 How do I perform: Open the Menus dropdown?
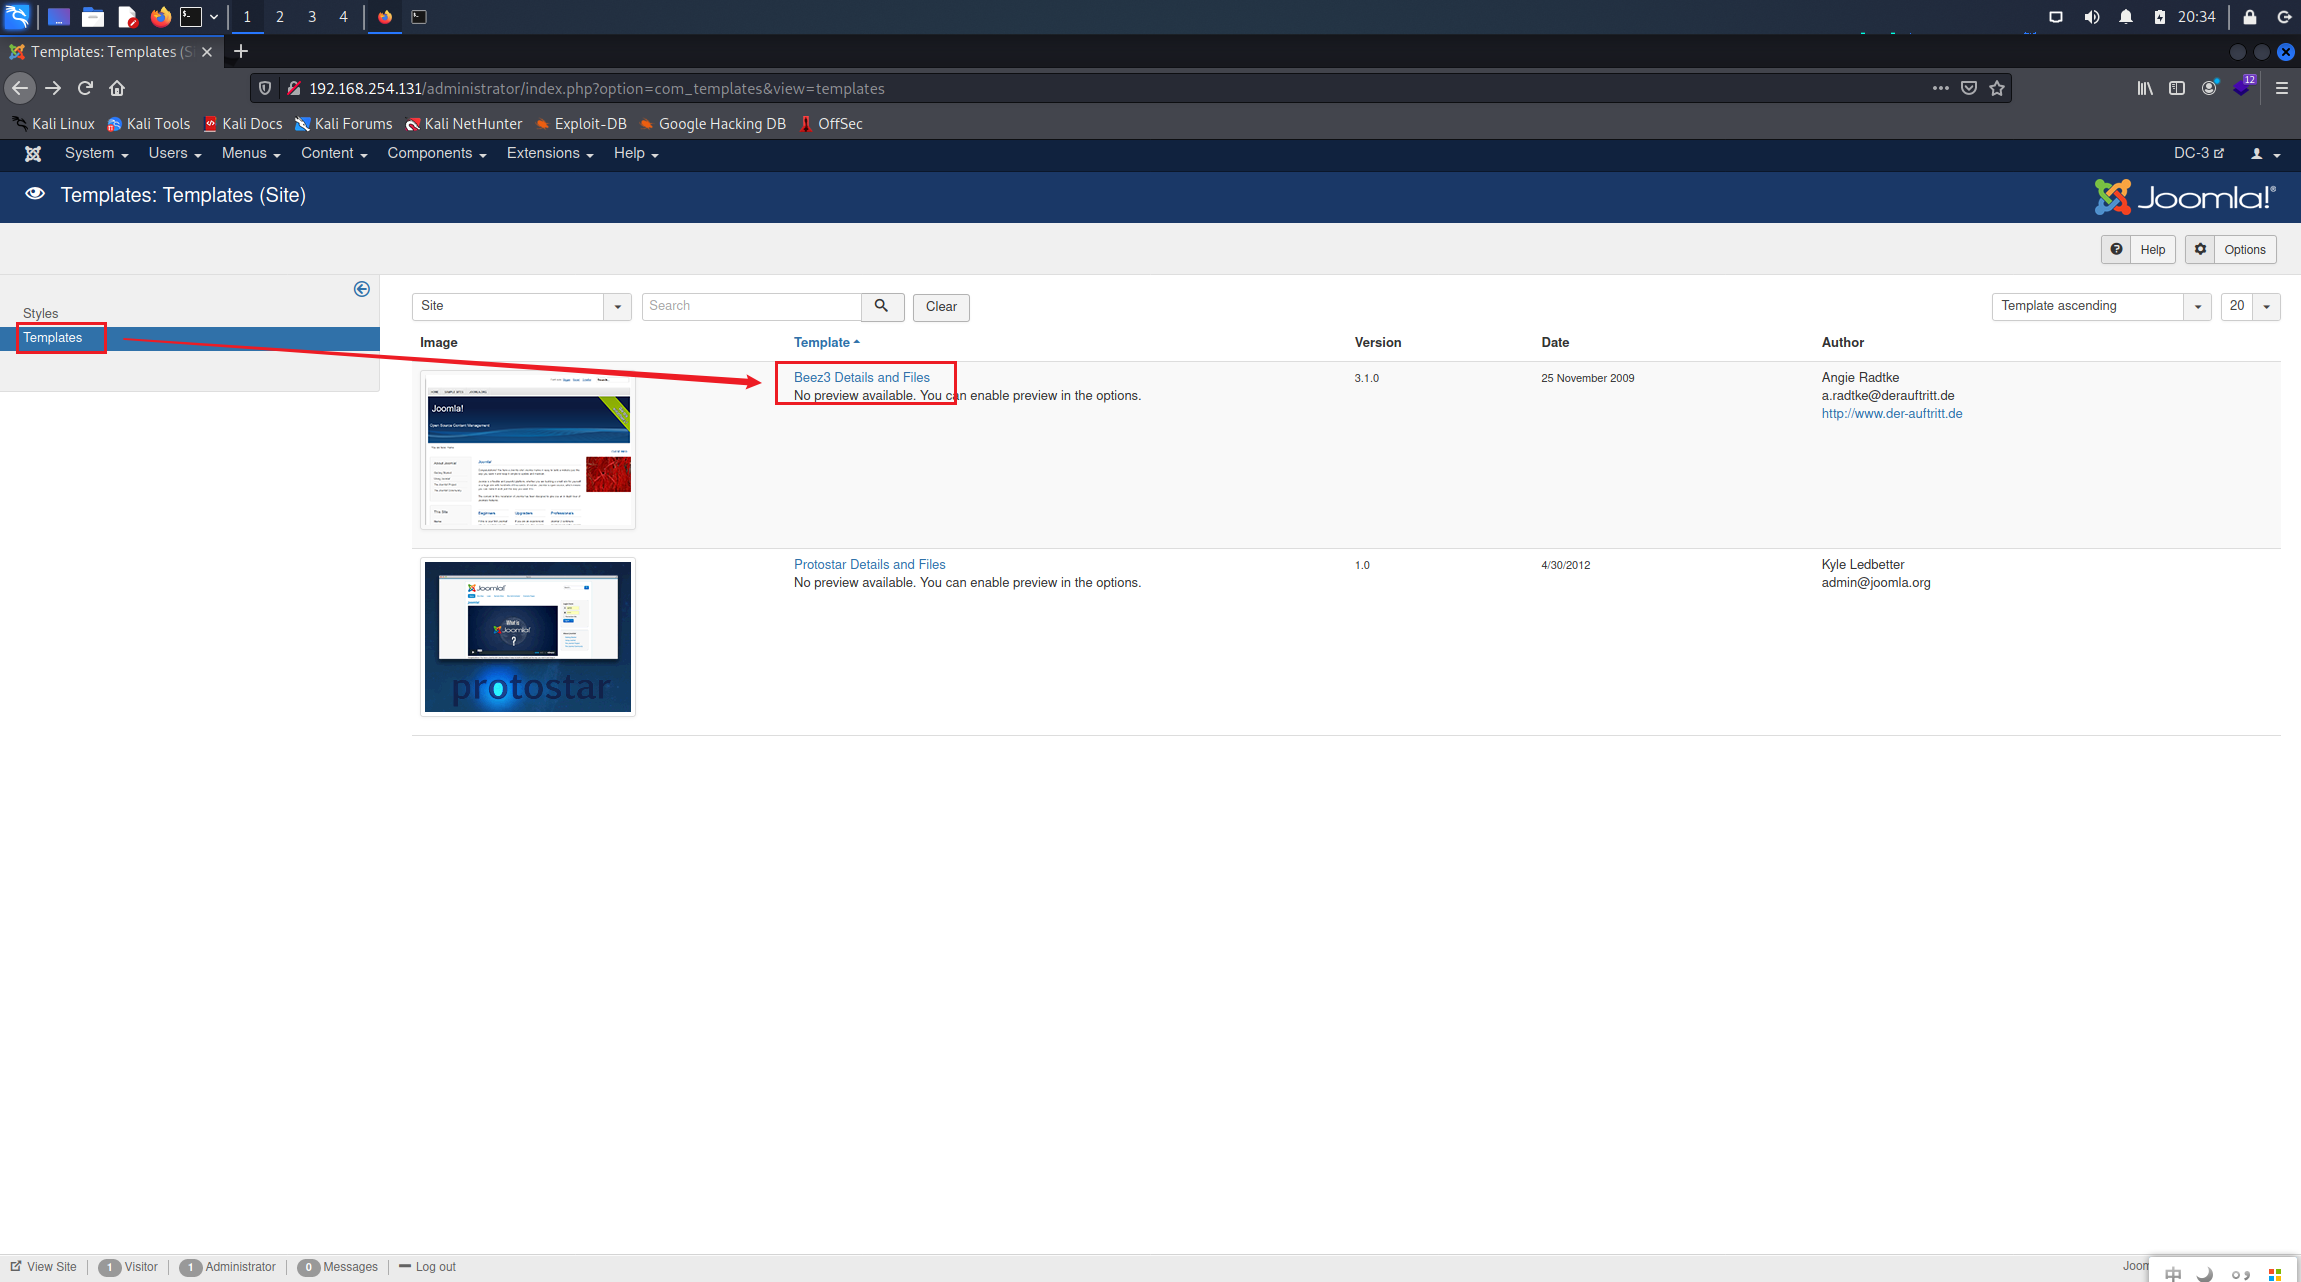click(x=251, y=153)
